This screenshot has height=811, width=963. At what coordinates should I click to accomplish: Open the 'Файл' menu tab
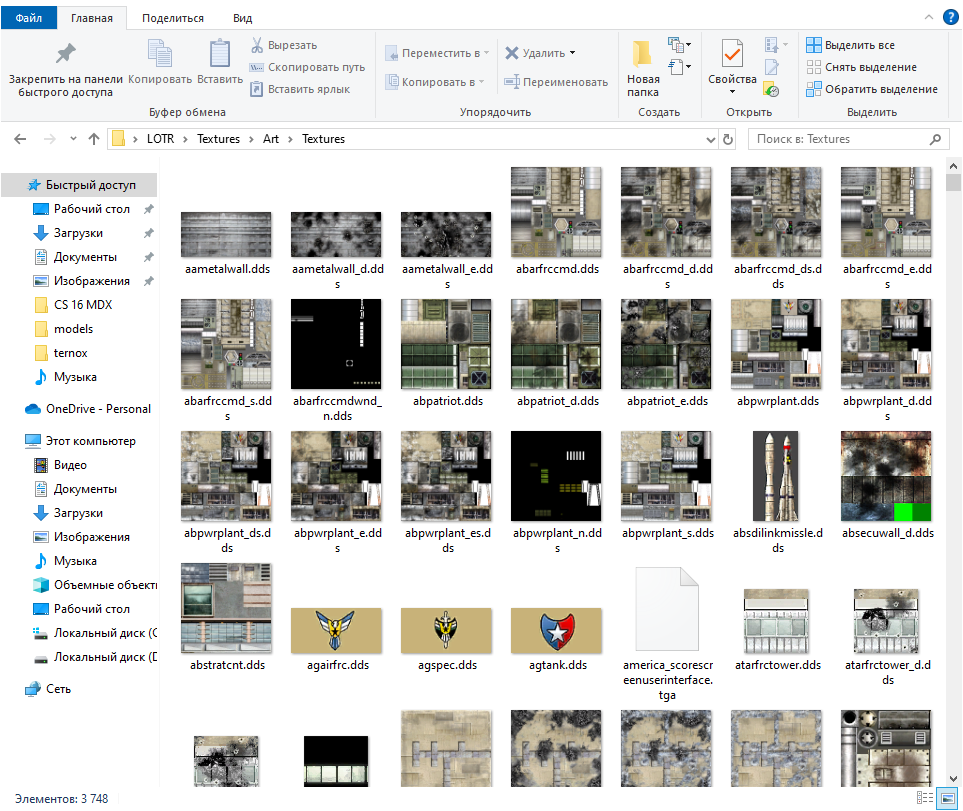click(29, 18)
